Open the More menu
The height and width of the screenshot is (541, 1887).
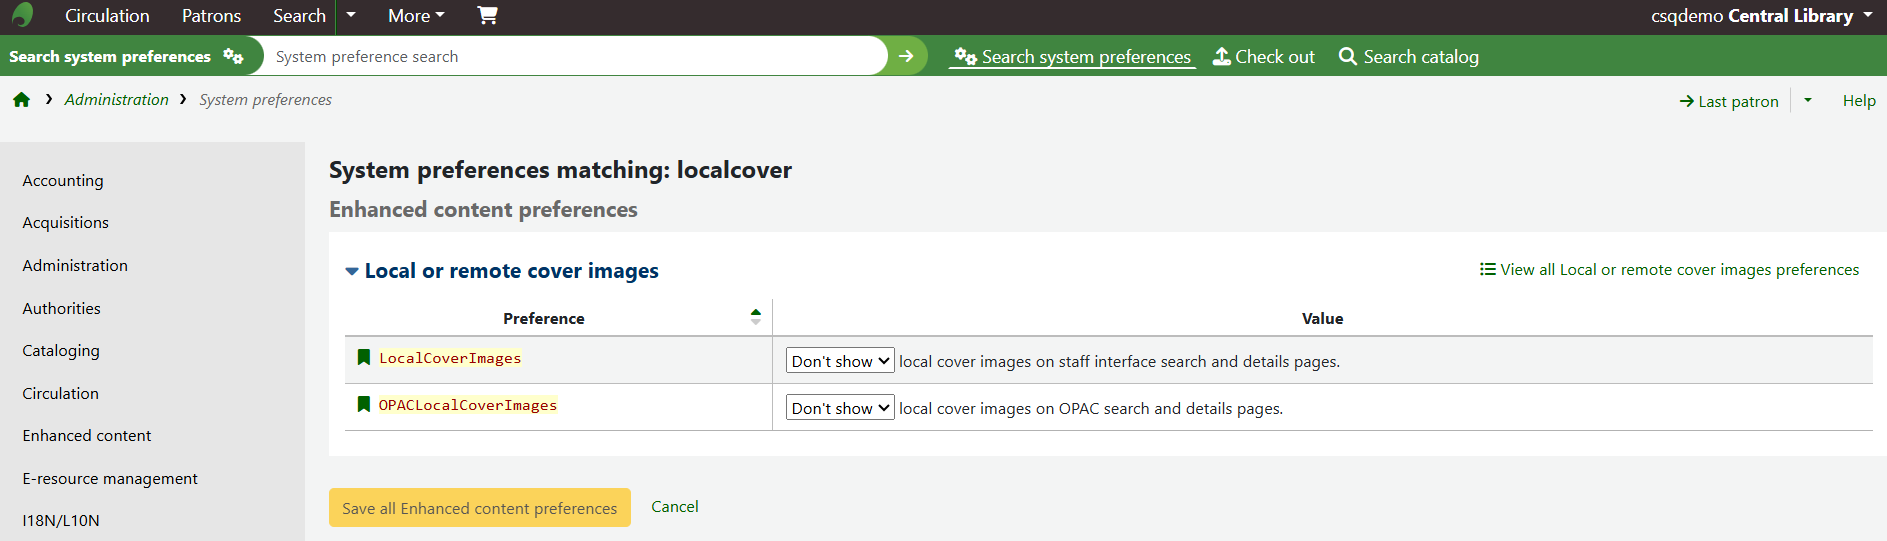coord(416,15)
